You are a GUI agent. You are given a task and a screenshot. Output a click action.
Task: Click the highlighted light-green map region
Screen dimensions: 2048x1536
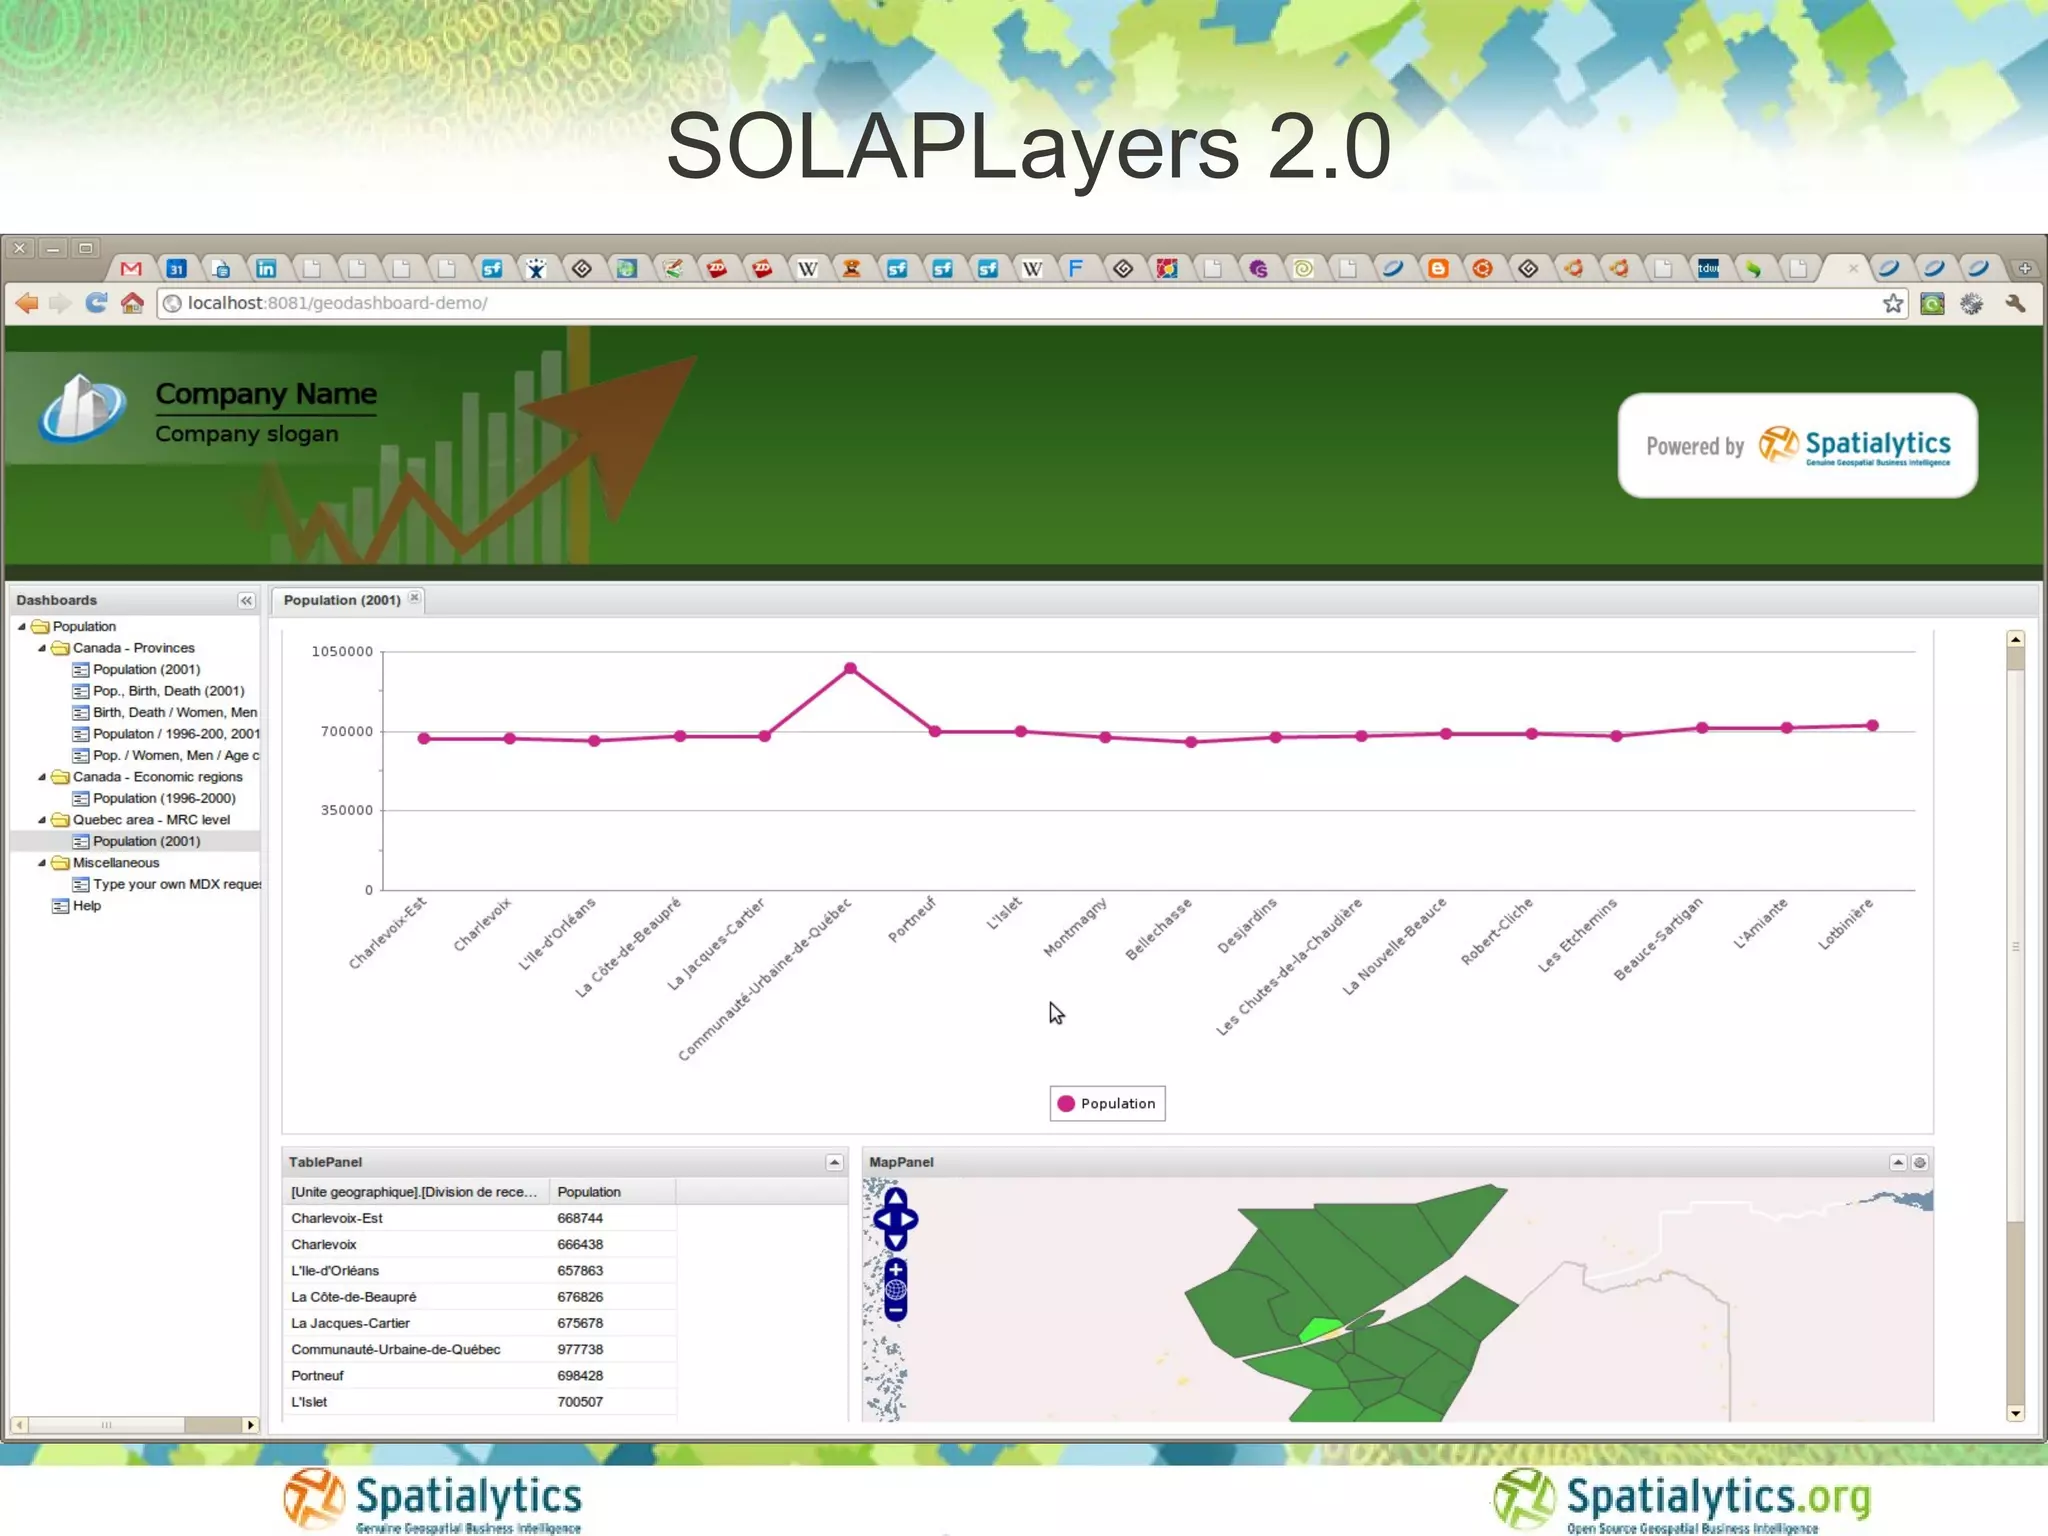pyautogui.click(x=1320, y=1330)
